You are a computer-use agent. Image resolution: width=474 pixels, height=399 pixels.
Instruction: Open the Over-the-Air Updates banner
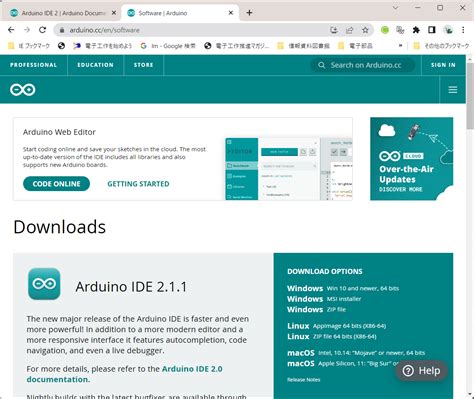tap(411, 159)
